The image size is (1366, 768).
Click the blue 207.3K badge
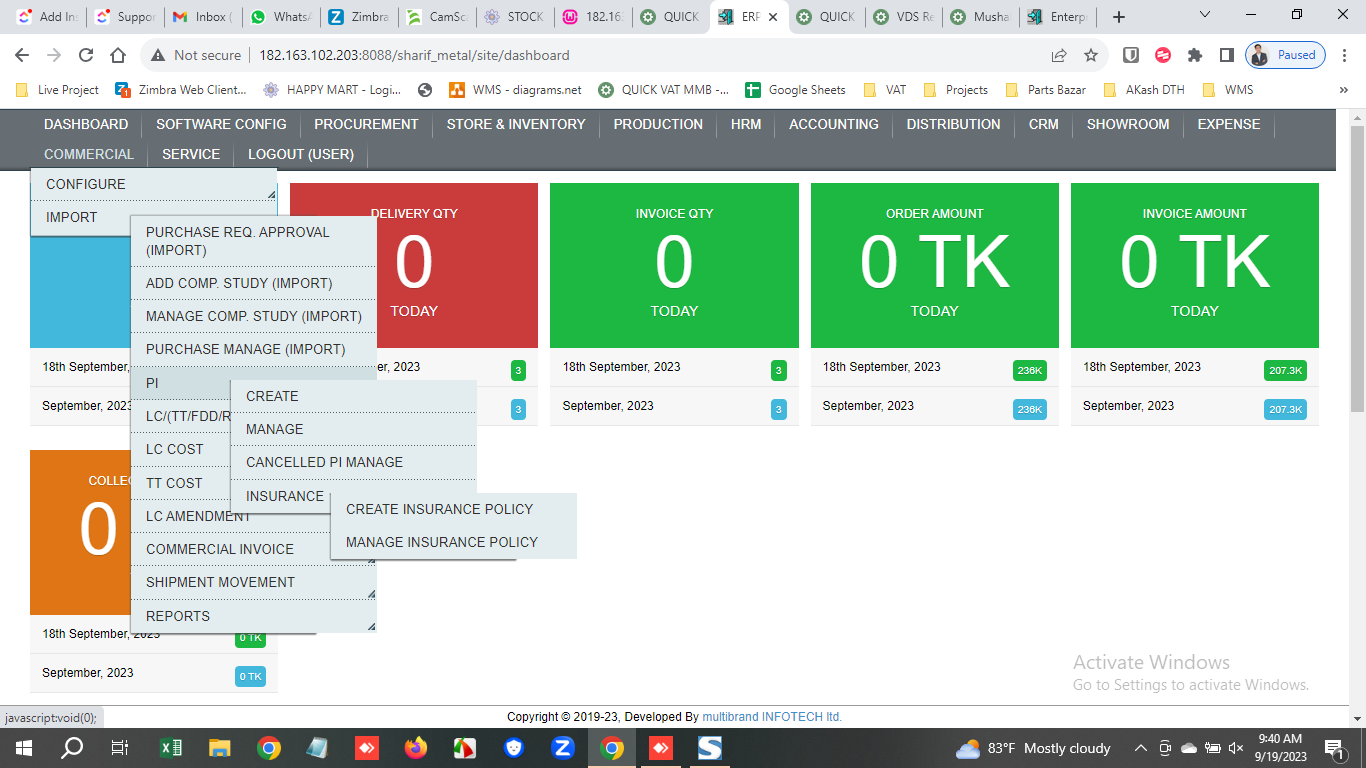1285,410
